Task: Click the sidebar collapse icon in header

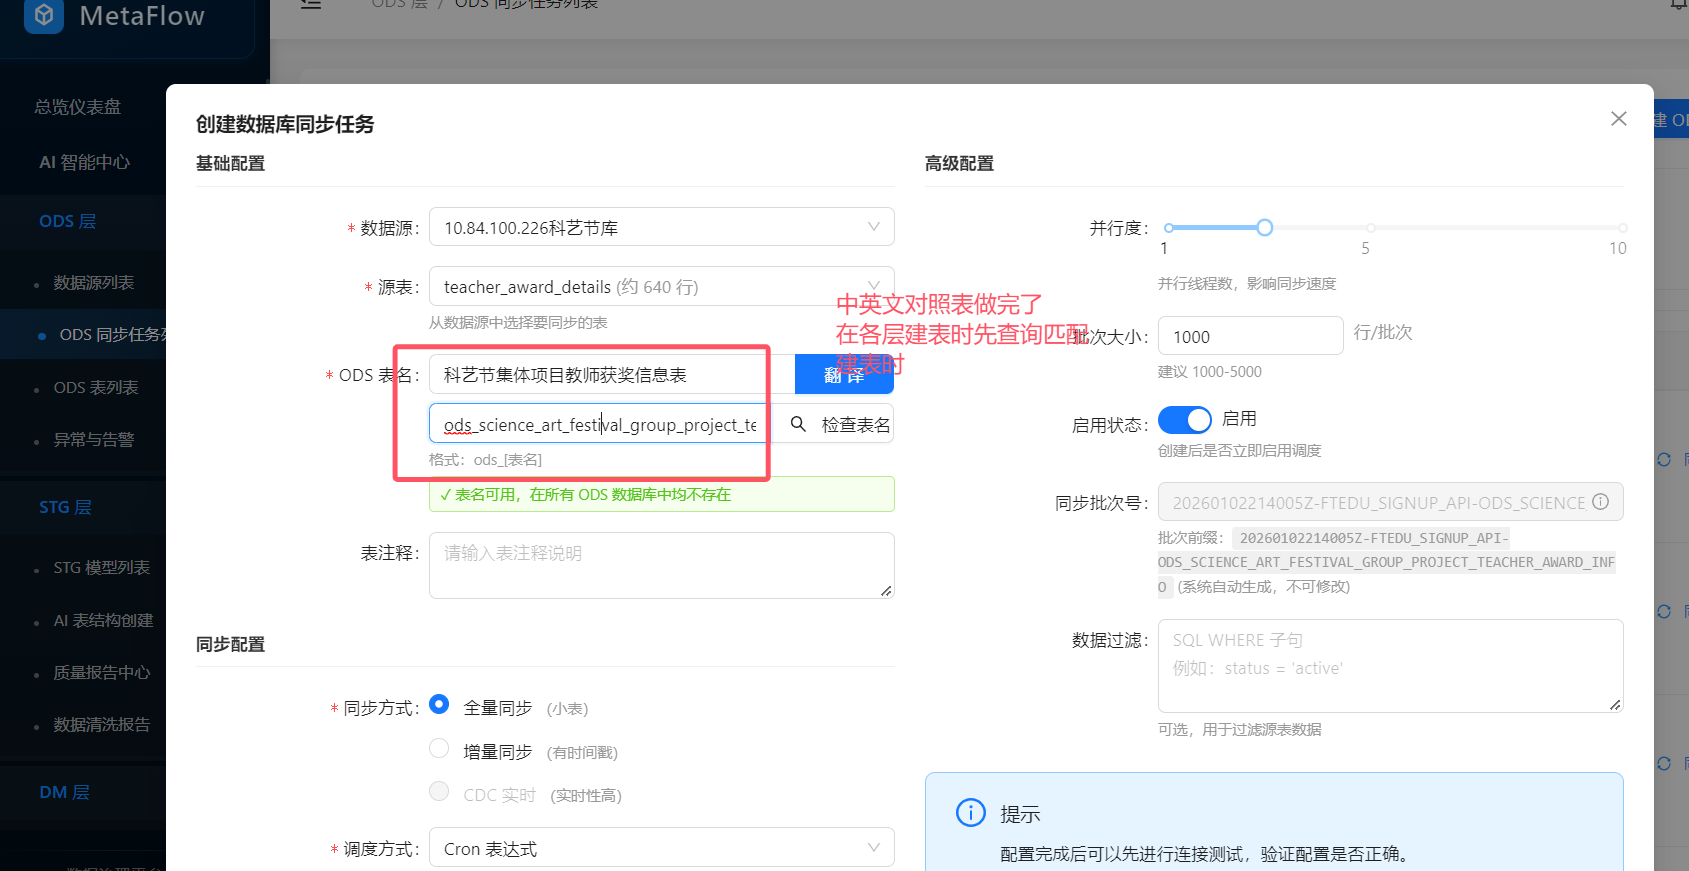Action: click(x=311, y=4)
